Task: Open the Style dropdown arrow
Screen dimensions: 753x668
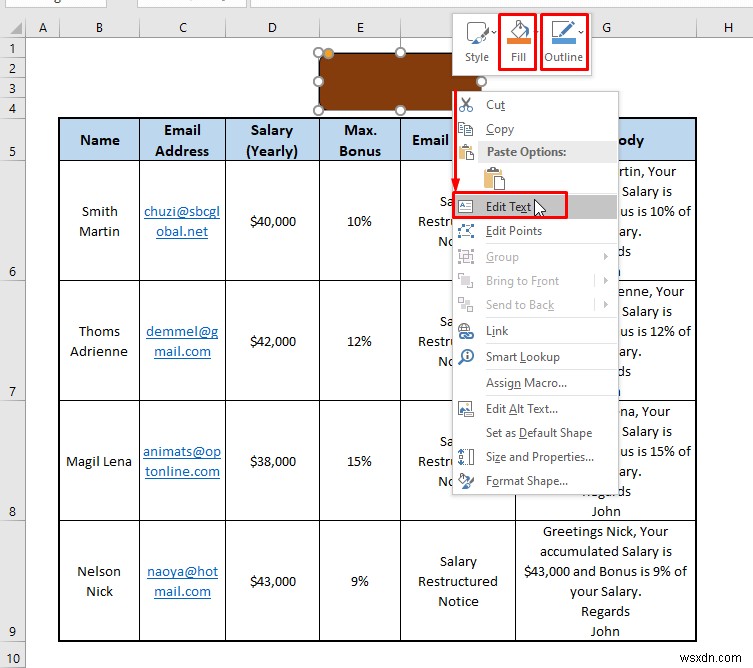Action: [494, 32]
